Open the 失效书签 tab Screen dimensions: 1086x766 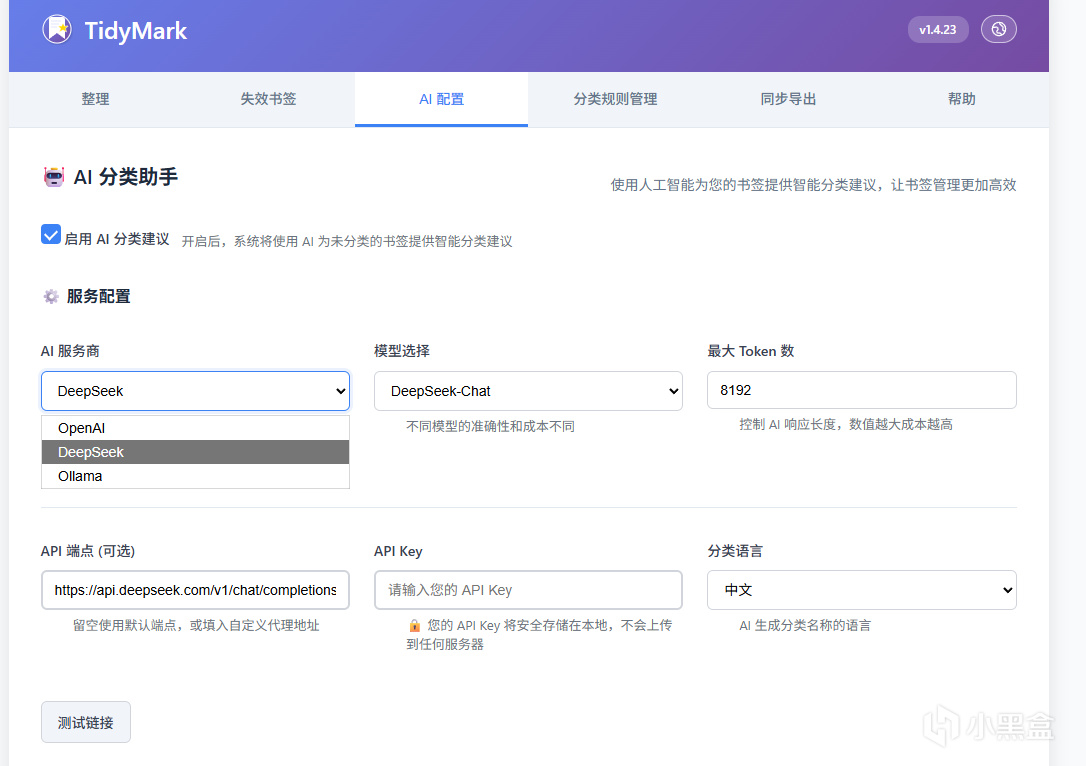[x=269, y=99]
